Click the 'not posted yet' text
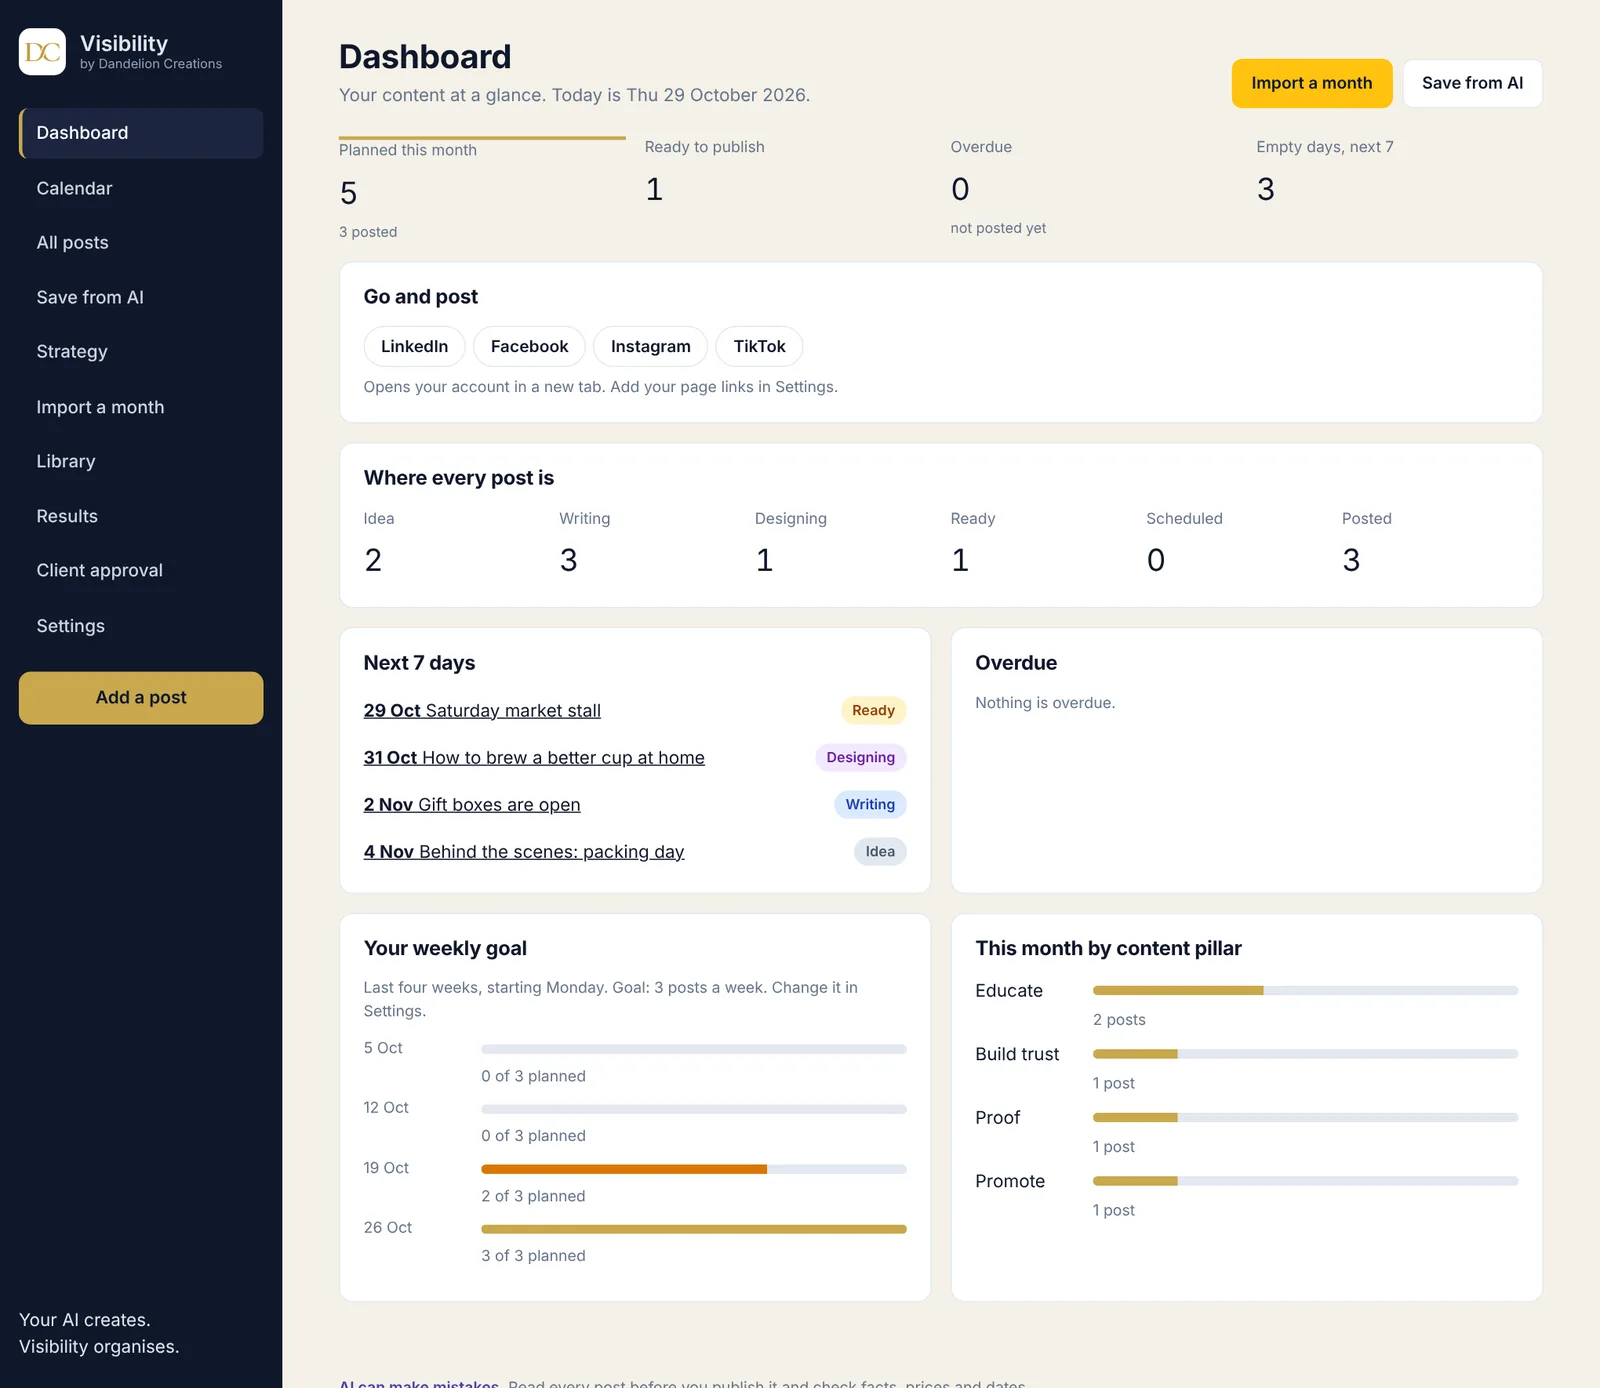The width and height of the screenshot is (1600, 1388). [x=998, y=228]
